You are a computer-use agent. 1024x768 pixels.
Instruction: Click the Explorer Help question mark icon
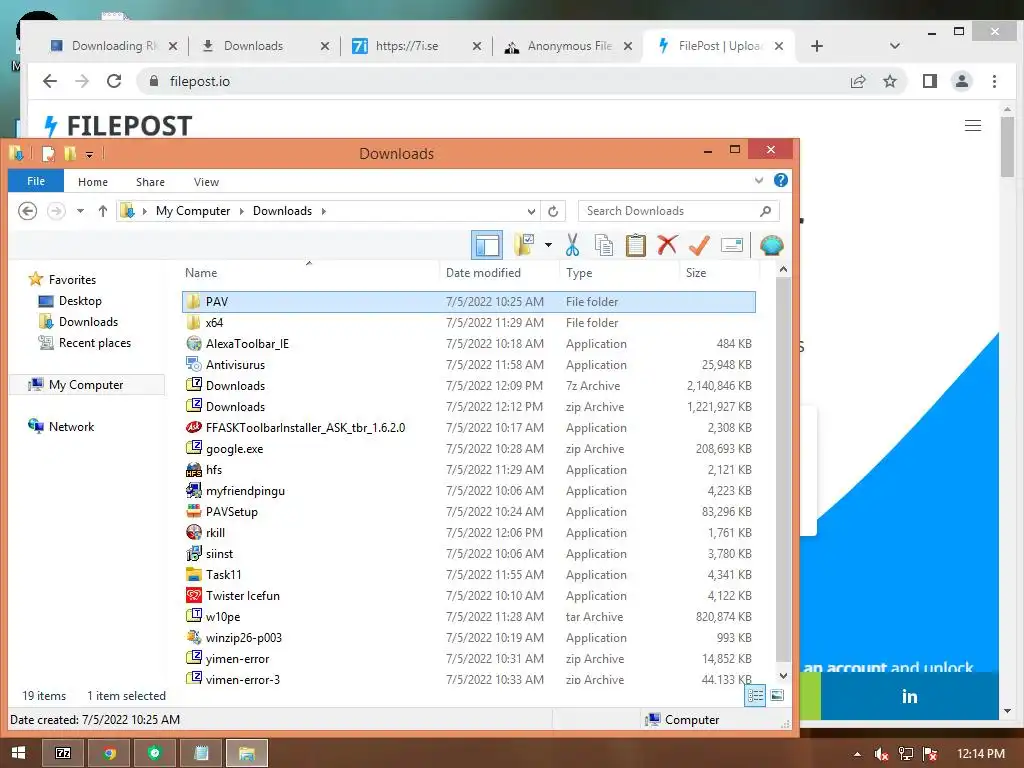point(780,180)
